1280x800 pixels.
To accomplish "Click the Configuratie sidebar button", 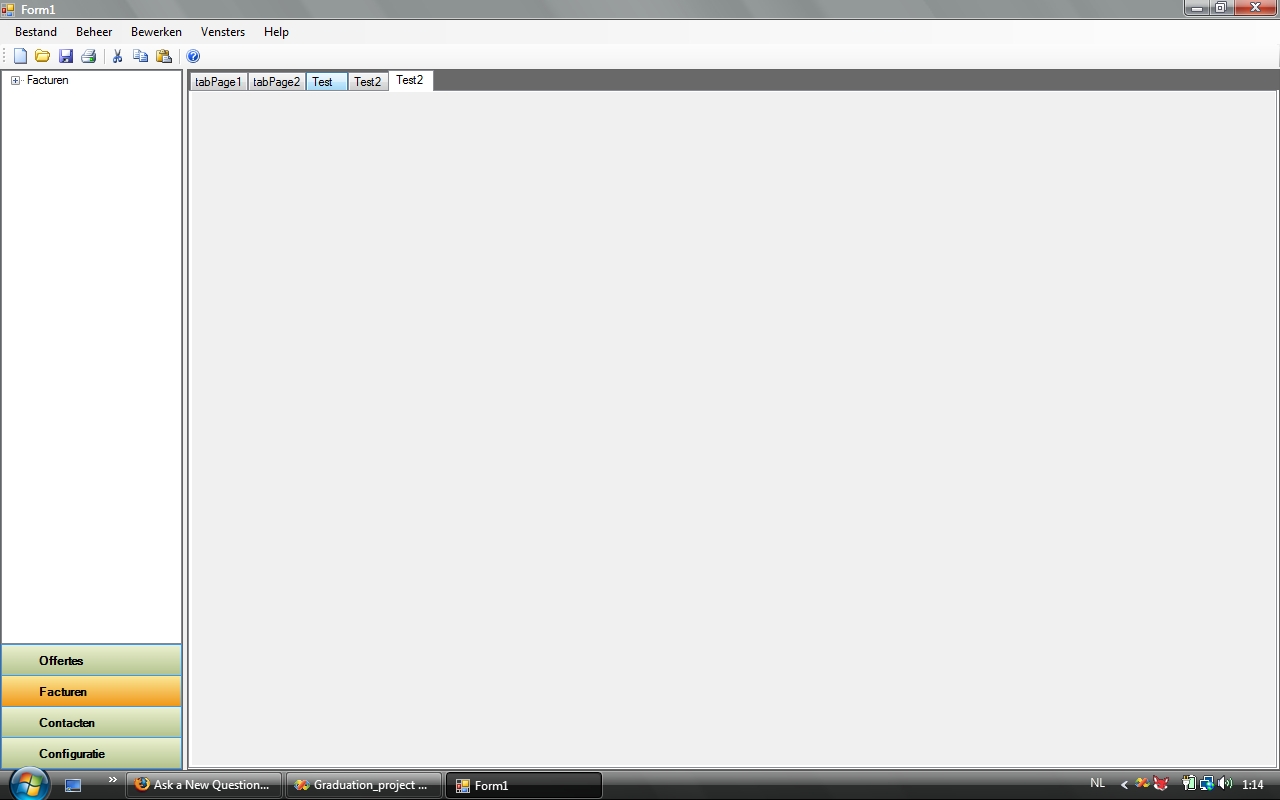I will [x=91, y=753].
